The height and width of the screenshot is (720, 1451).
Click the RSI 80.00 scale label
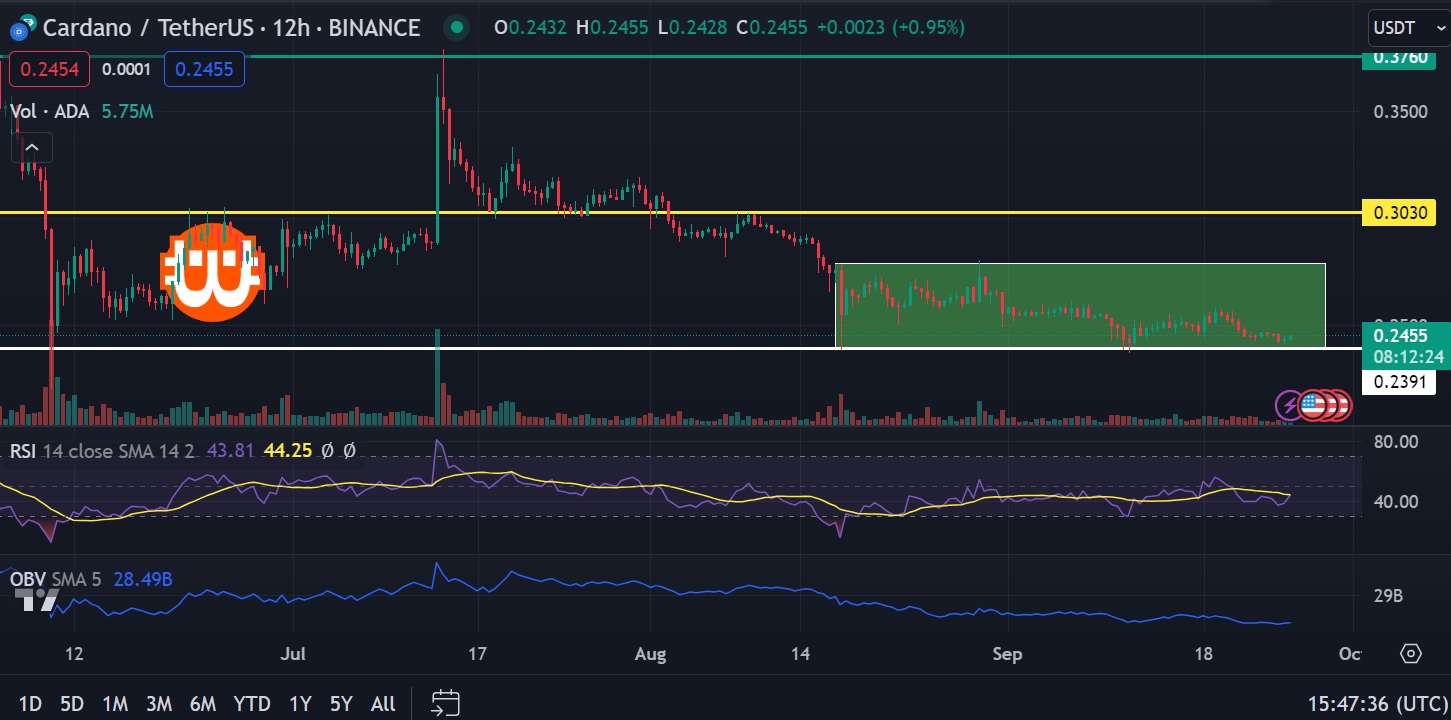pos(1394,441)
